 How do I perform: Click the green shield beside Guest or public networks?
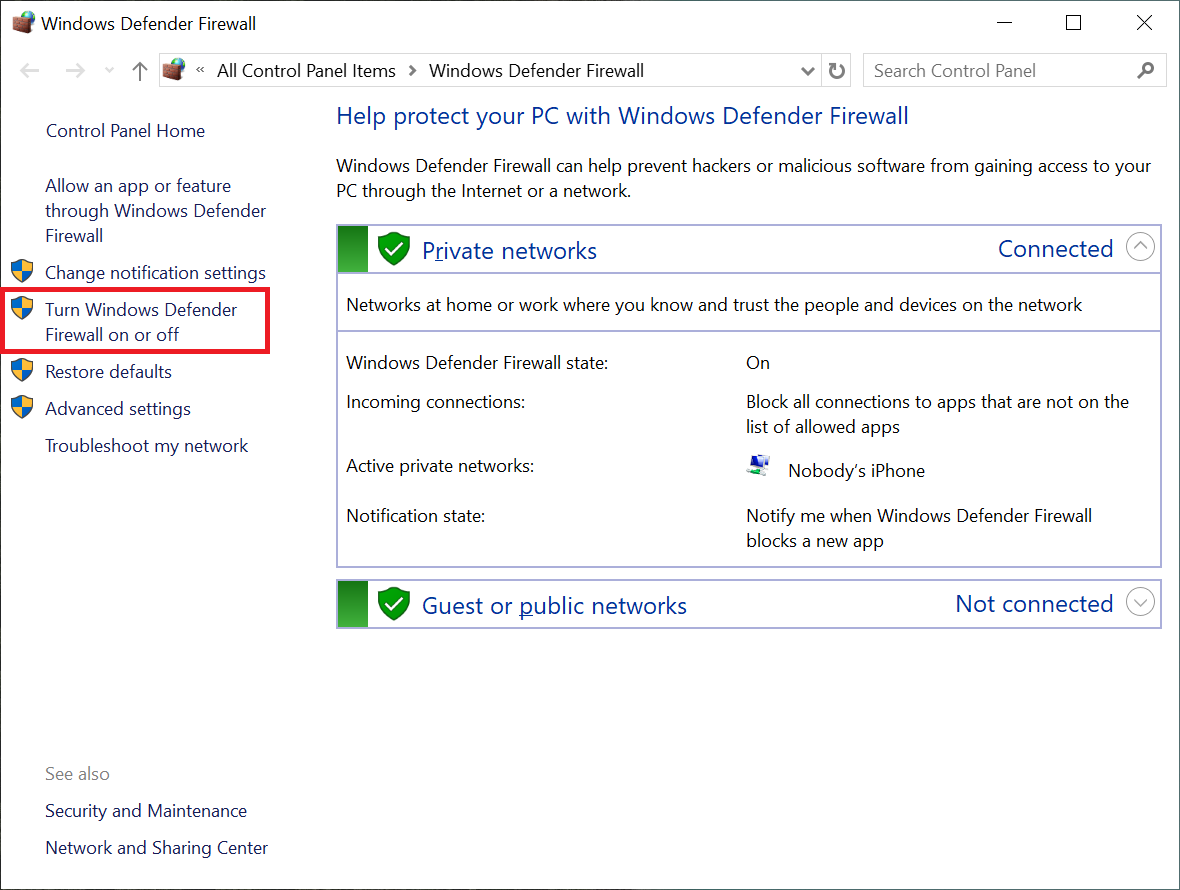394,604
